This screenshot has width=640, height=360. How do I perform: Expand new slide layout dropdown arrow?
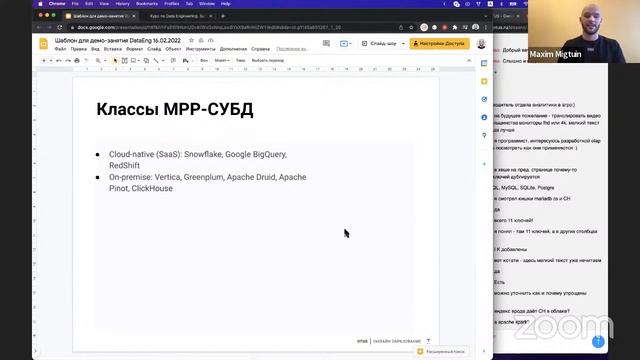(x=51, y=60)
